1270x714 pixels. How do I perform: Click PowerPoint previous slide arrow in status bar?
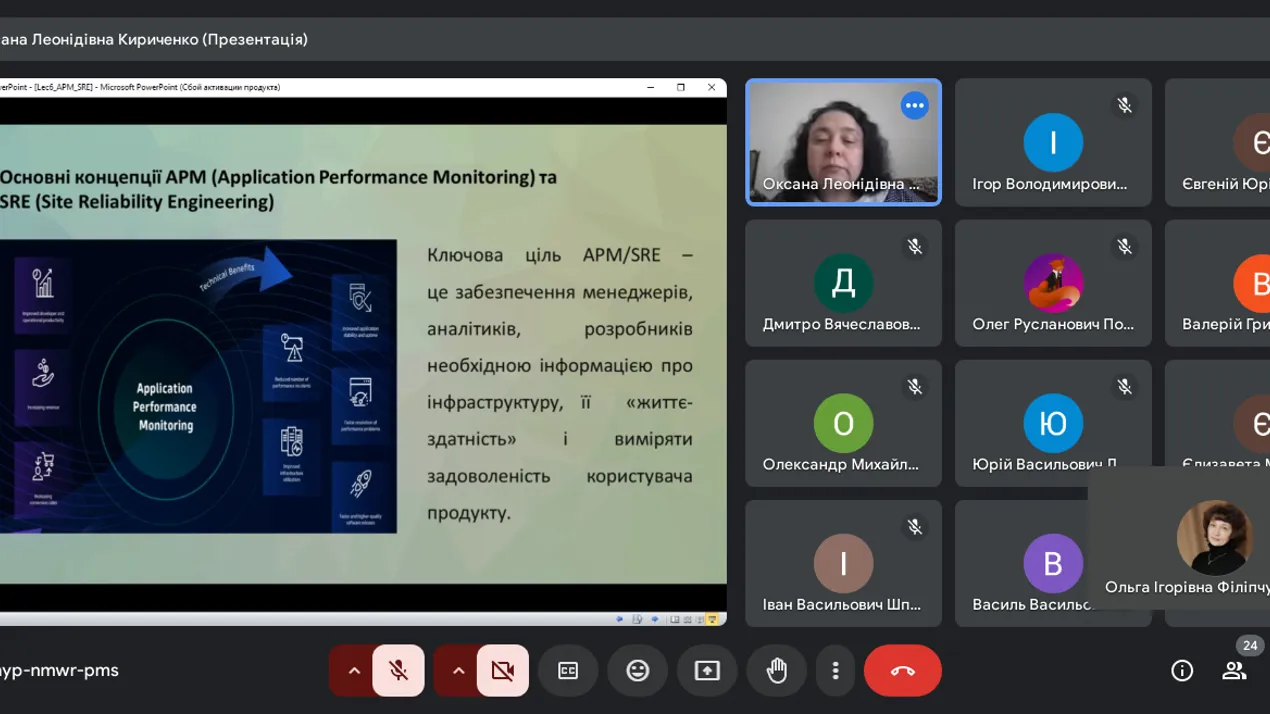619,619
